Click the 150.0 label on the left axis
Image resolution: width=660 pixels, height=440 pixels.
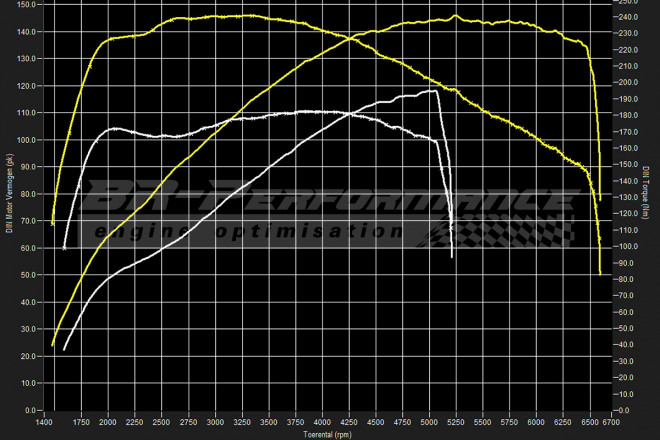[x=26, y=5]
